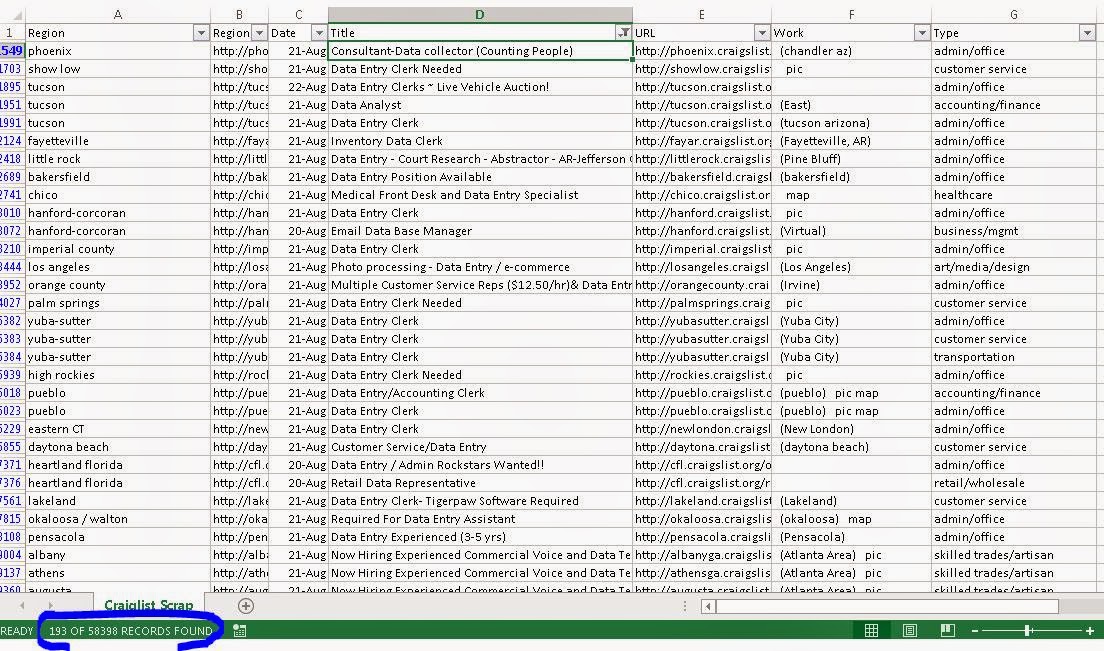Open the filtered Title column dropdown
The height and width of the screenshot is (651, 1104).
click(623, 33)
